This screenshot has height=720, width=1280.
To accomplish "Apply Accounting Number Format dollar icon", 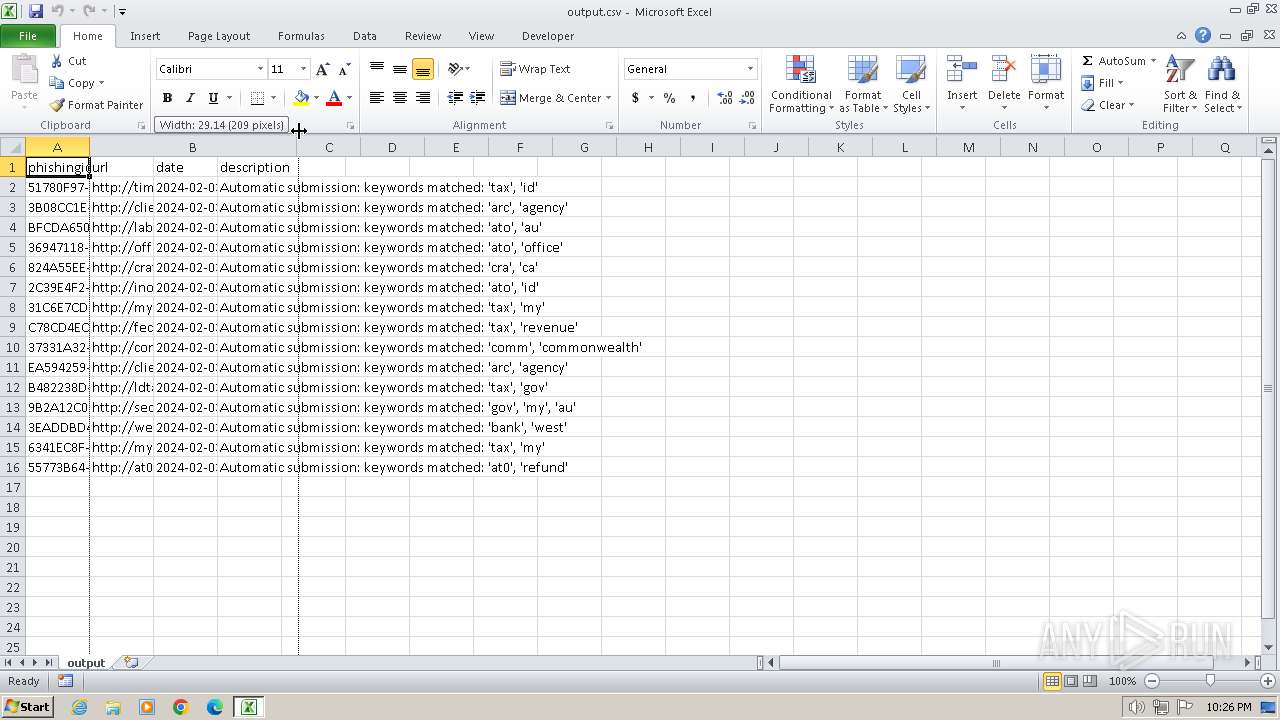I will coord(635,98).
